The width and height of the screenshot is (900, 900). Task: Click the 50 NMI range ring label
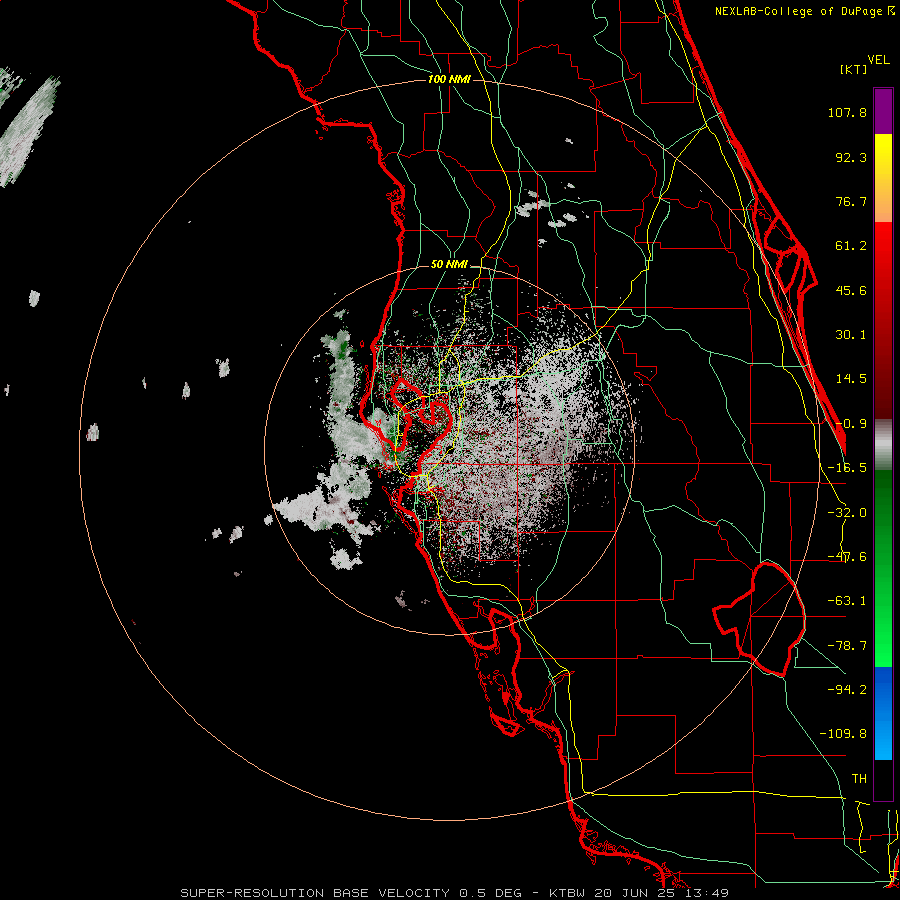click(449, 265)
